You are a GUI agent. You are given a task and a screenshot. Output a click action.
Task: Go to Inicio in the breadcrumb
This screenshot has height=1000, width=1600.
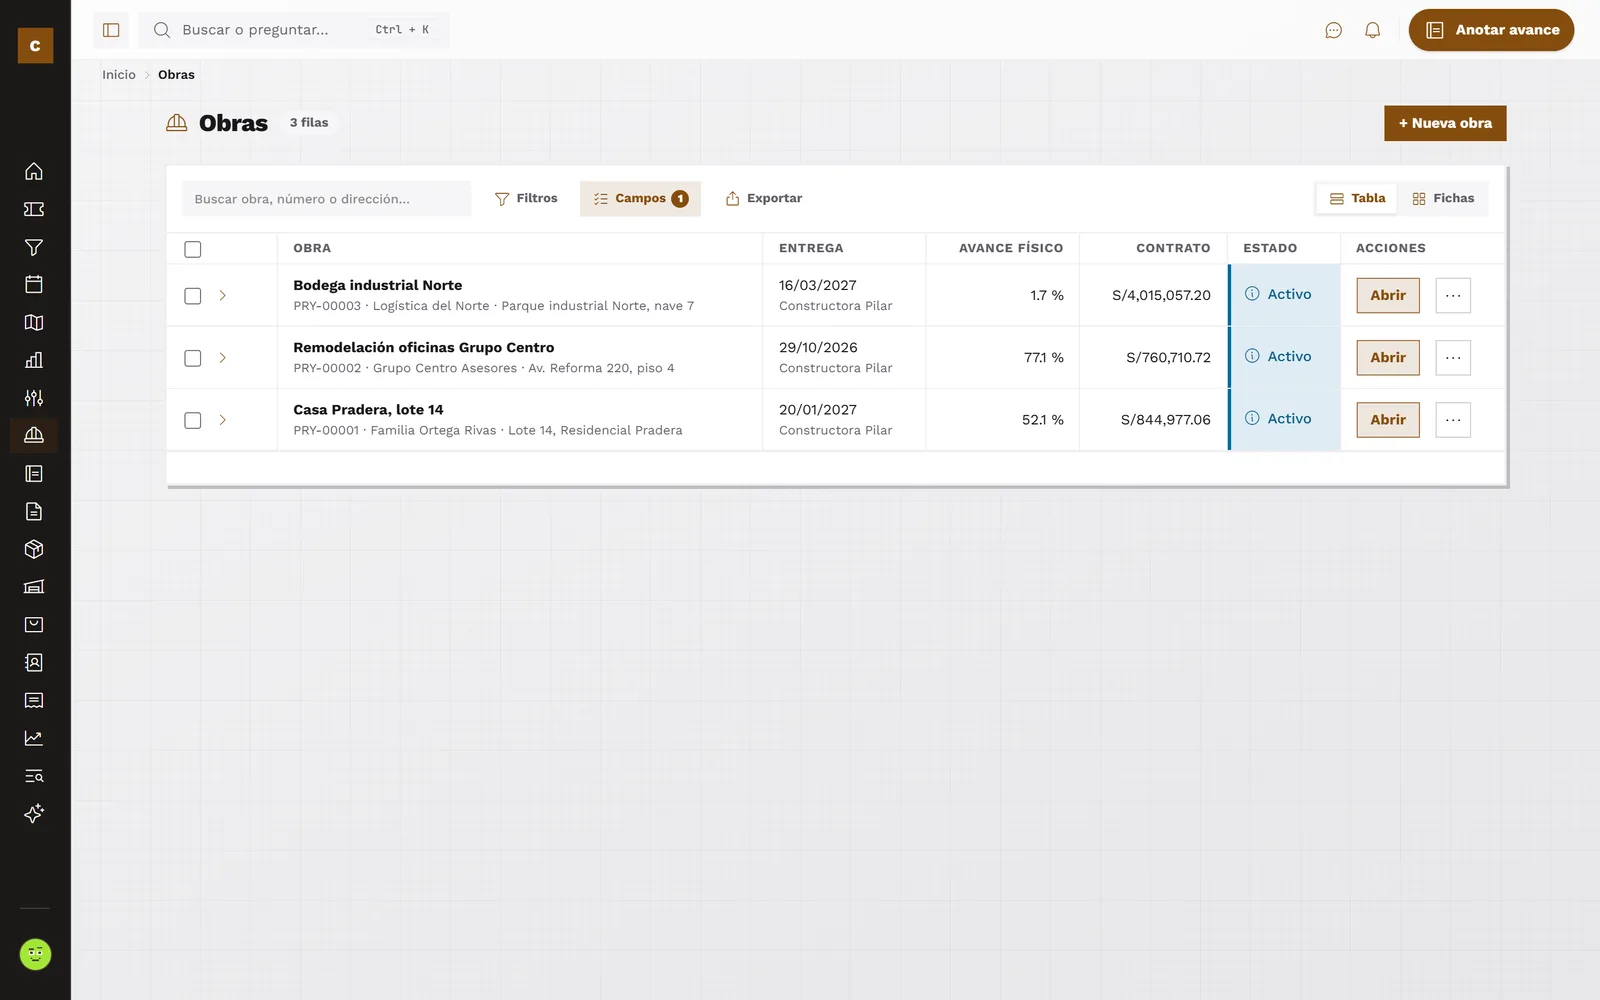click(119, 75)
